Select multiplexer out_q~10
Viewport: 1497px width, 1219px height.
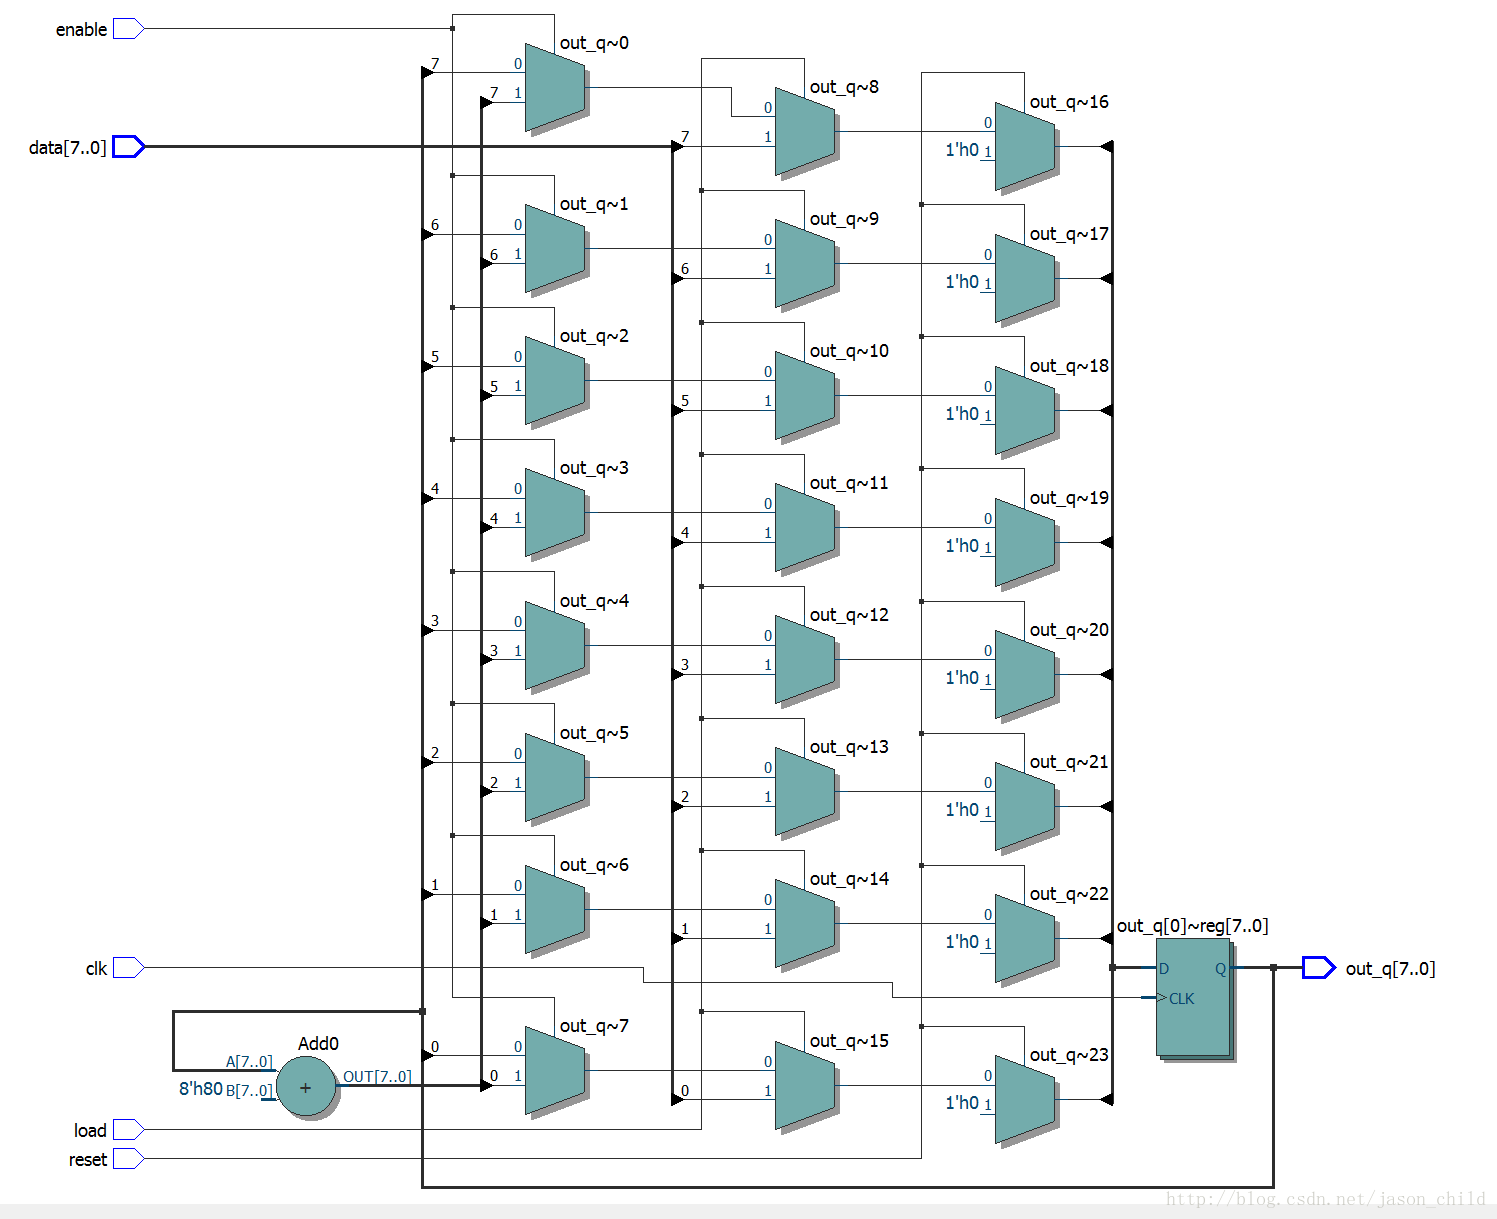[805, 396]
